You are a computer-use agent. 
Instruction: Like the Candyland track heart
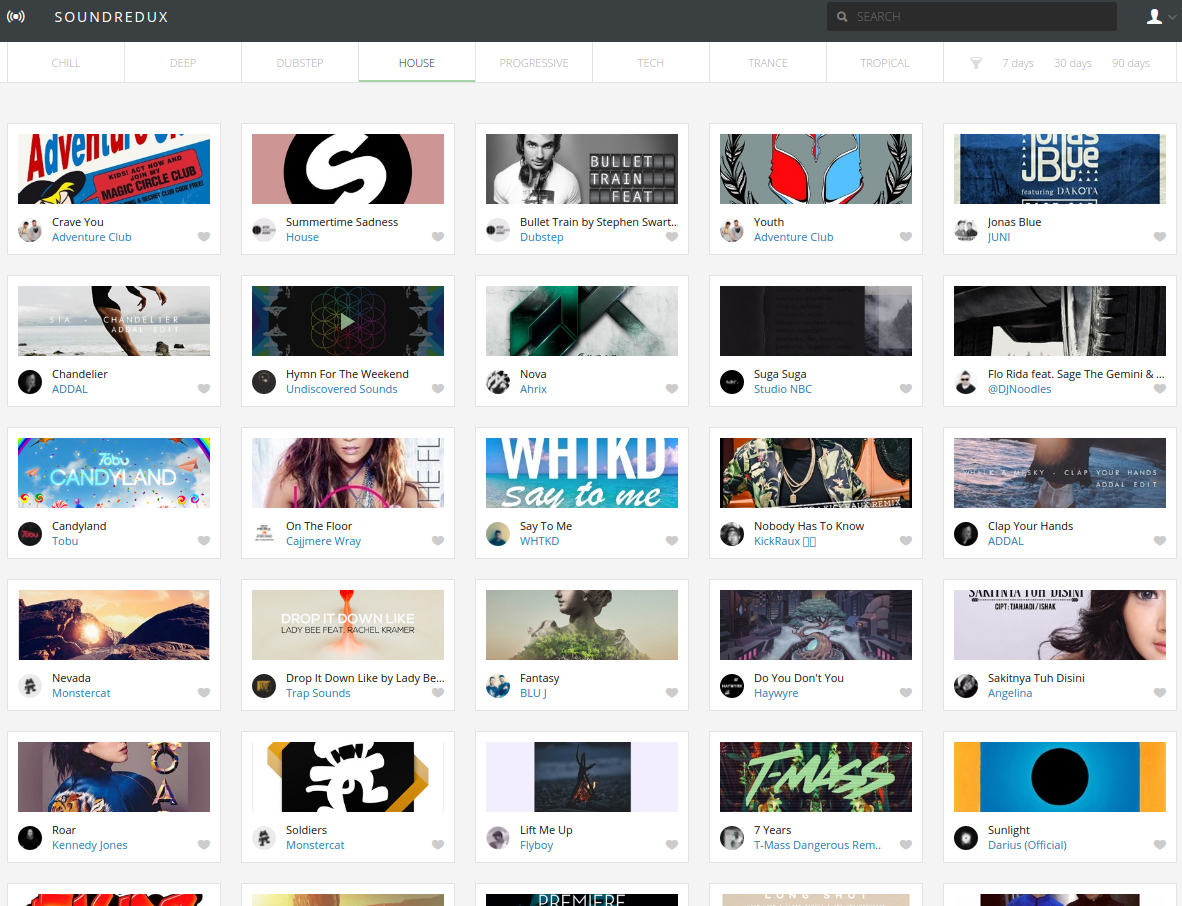[204, 540]
